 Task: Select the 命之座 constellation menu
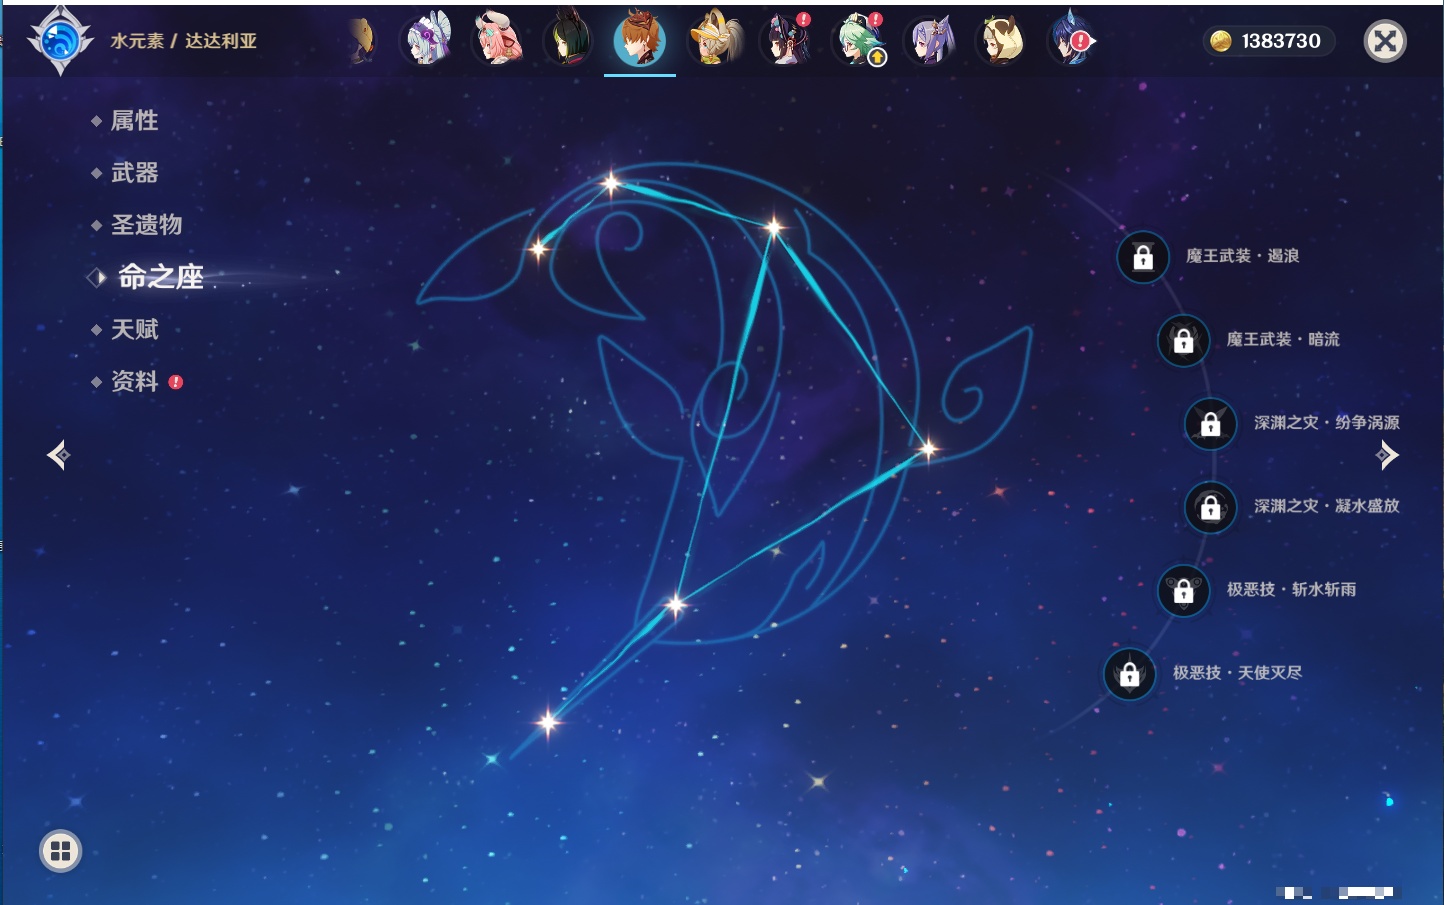161,277
